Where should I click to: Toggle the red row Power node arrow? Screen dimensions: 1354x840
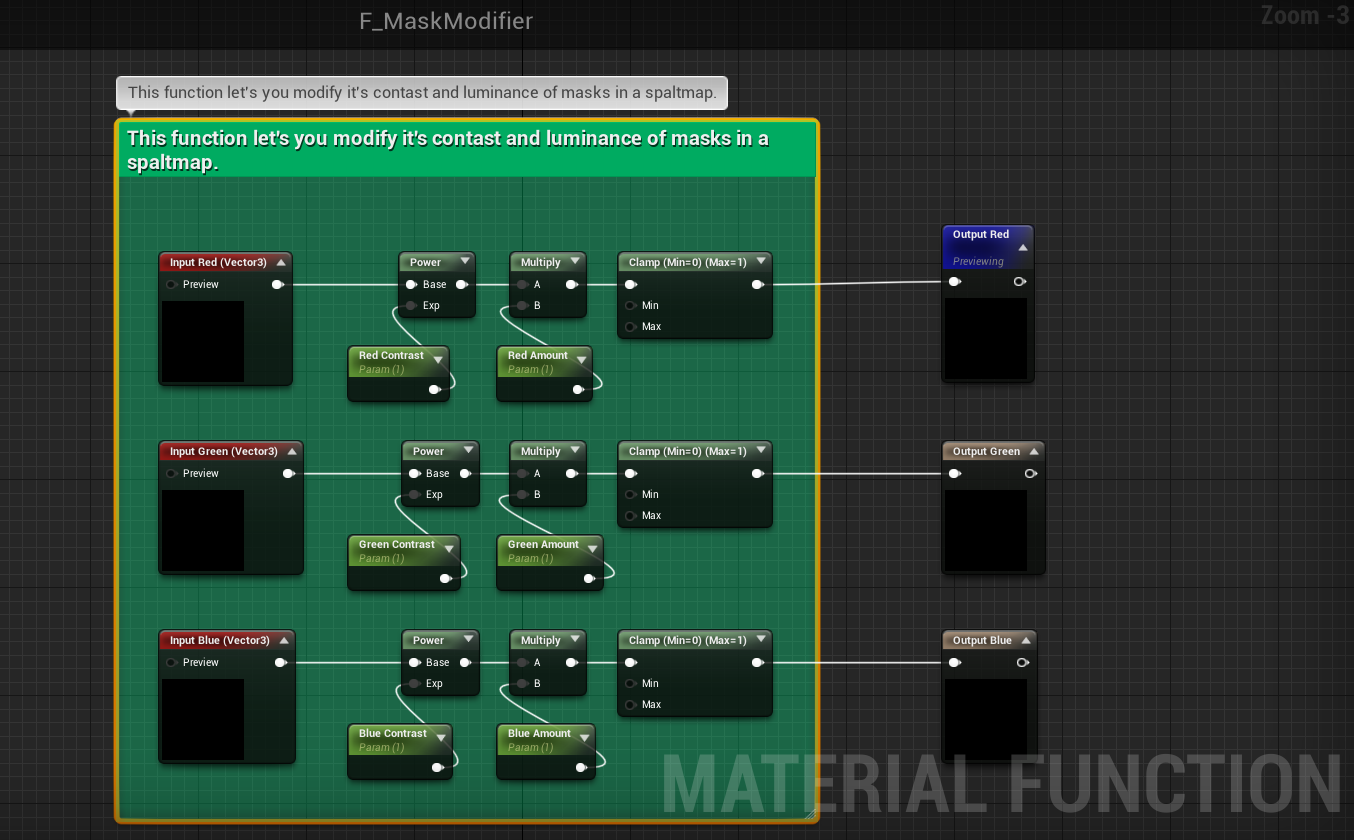pyautogui.click(x=464, y=262)
